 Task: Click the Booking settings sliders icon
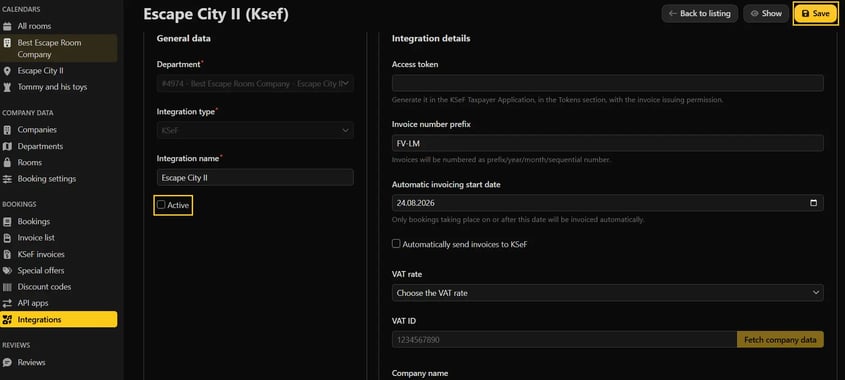click(7, 178)
